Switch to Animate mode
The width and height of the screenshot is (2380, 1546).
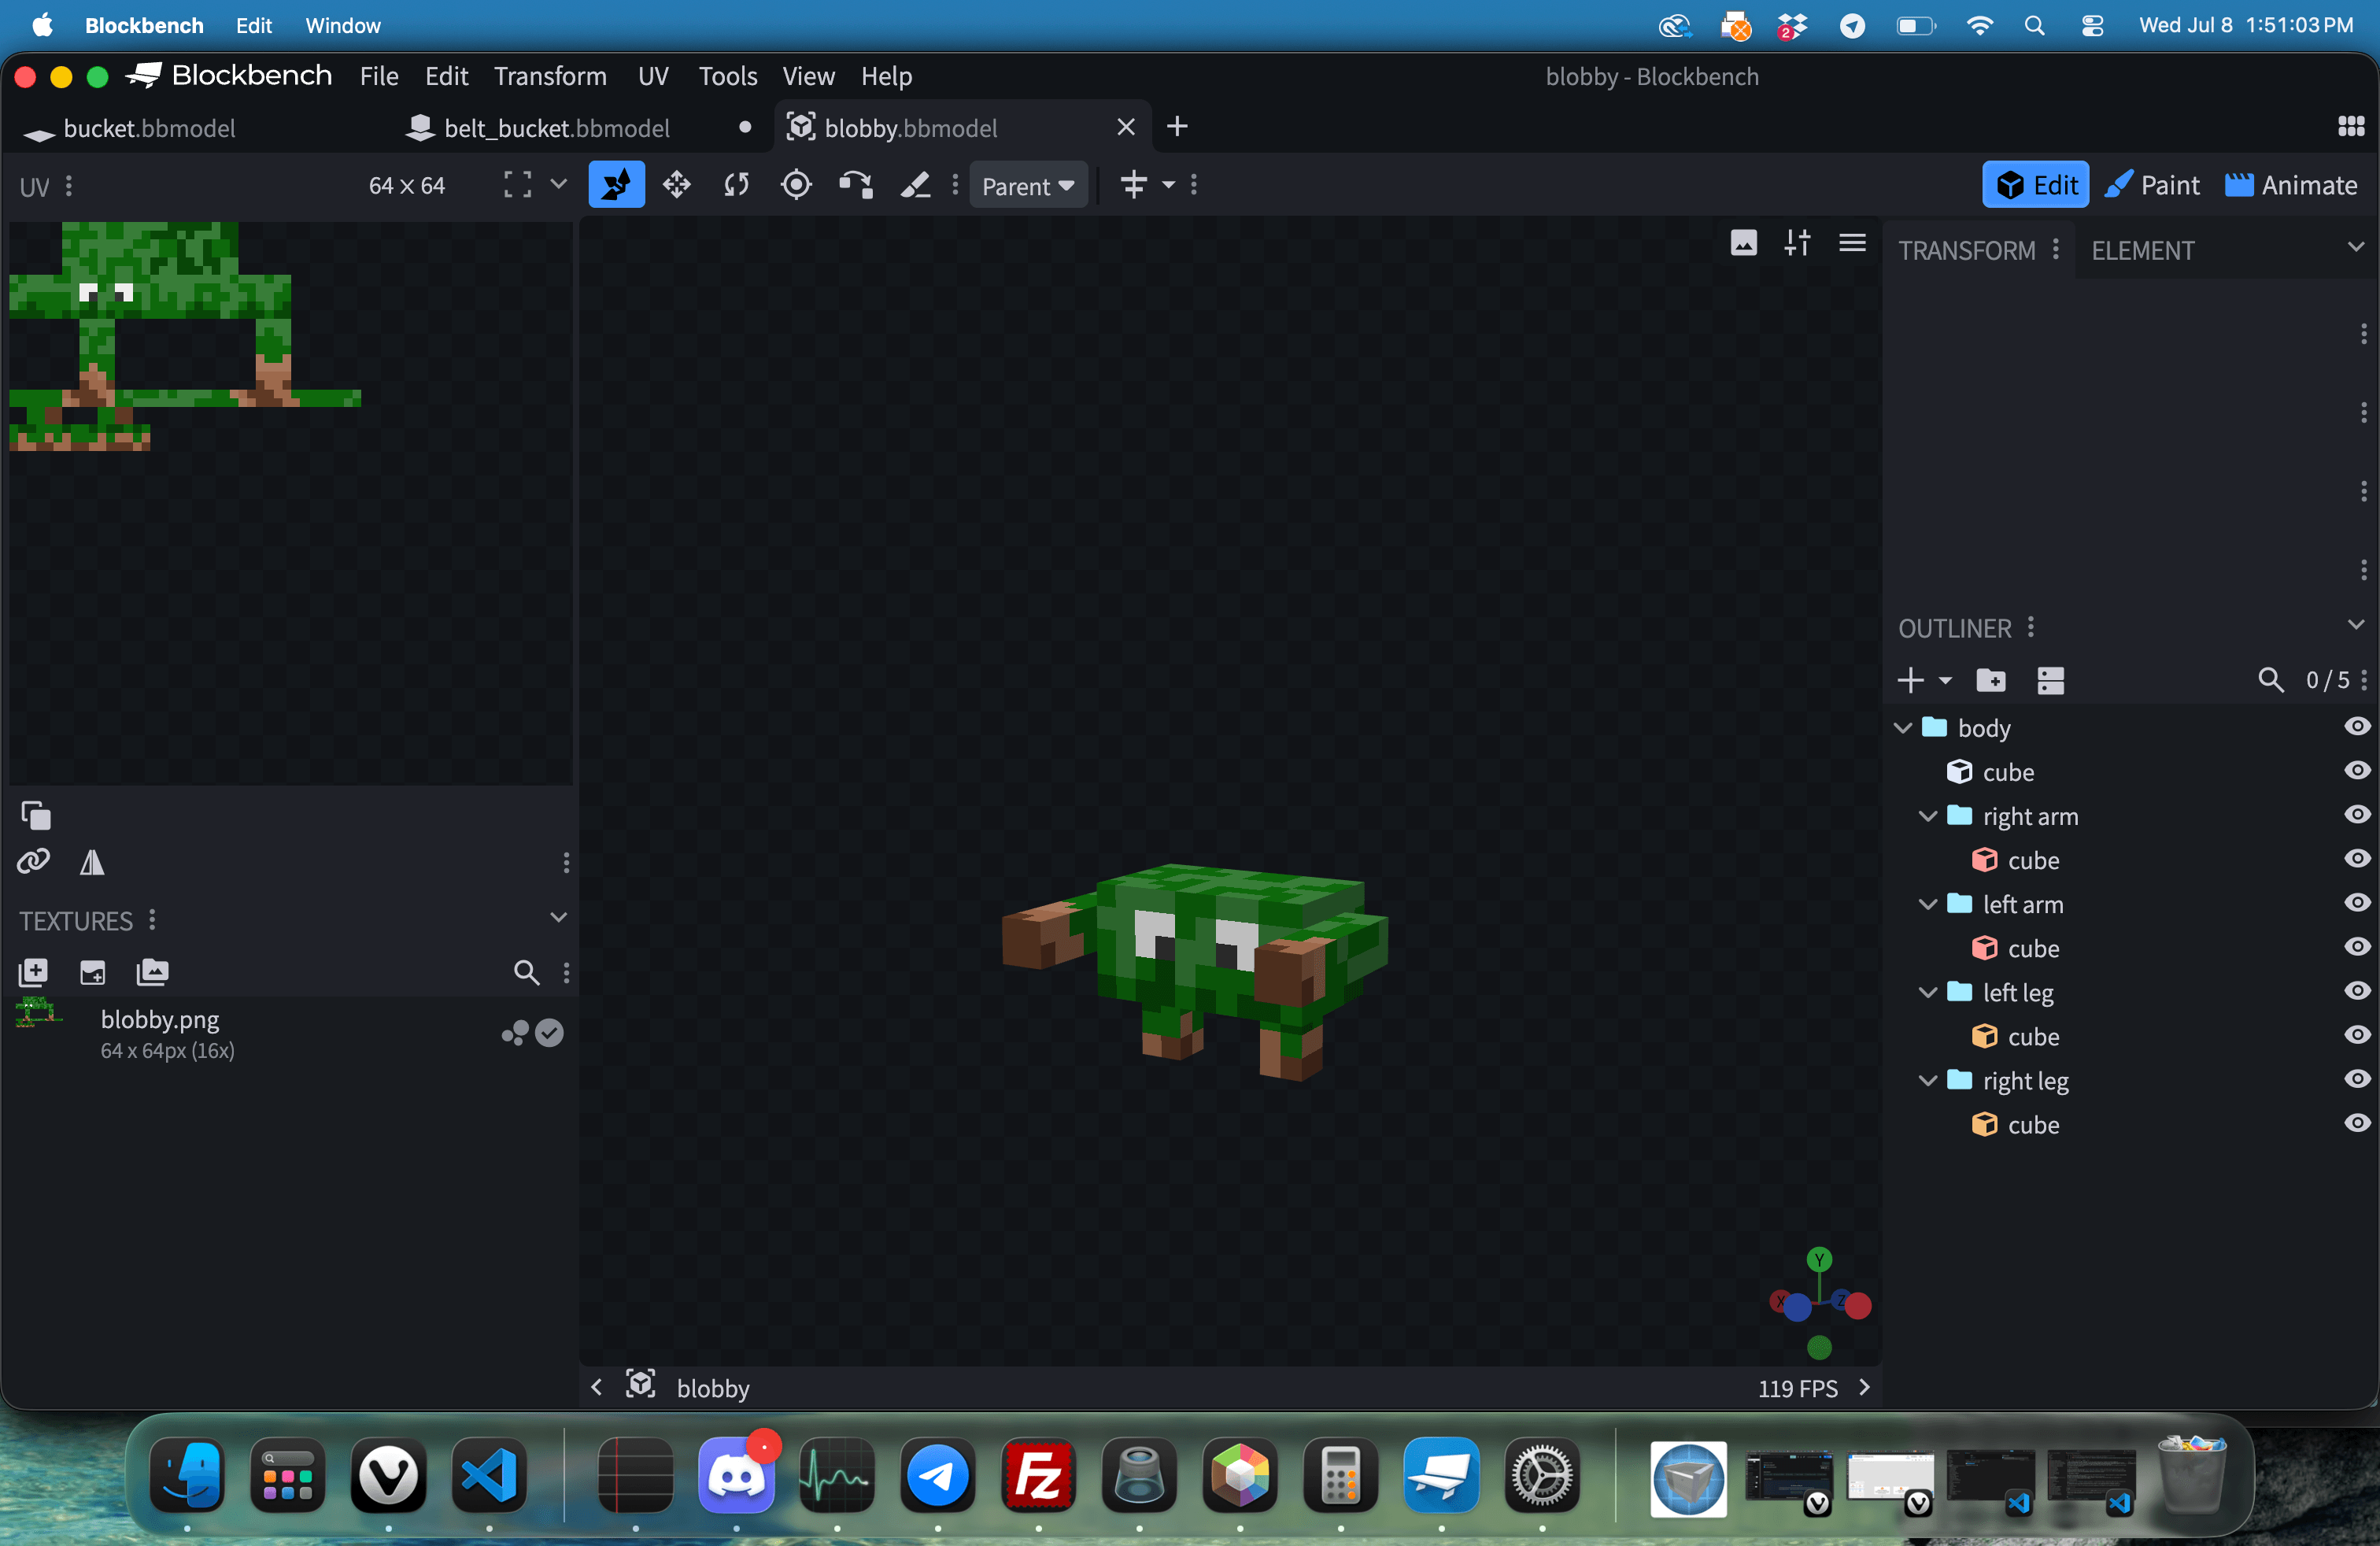[2291, 185]
